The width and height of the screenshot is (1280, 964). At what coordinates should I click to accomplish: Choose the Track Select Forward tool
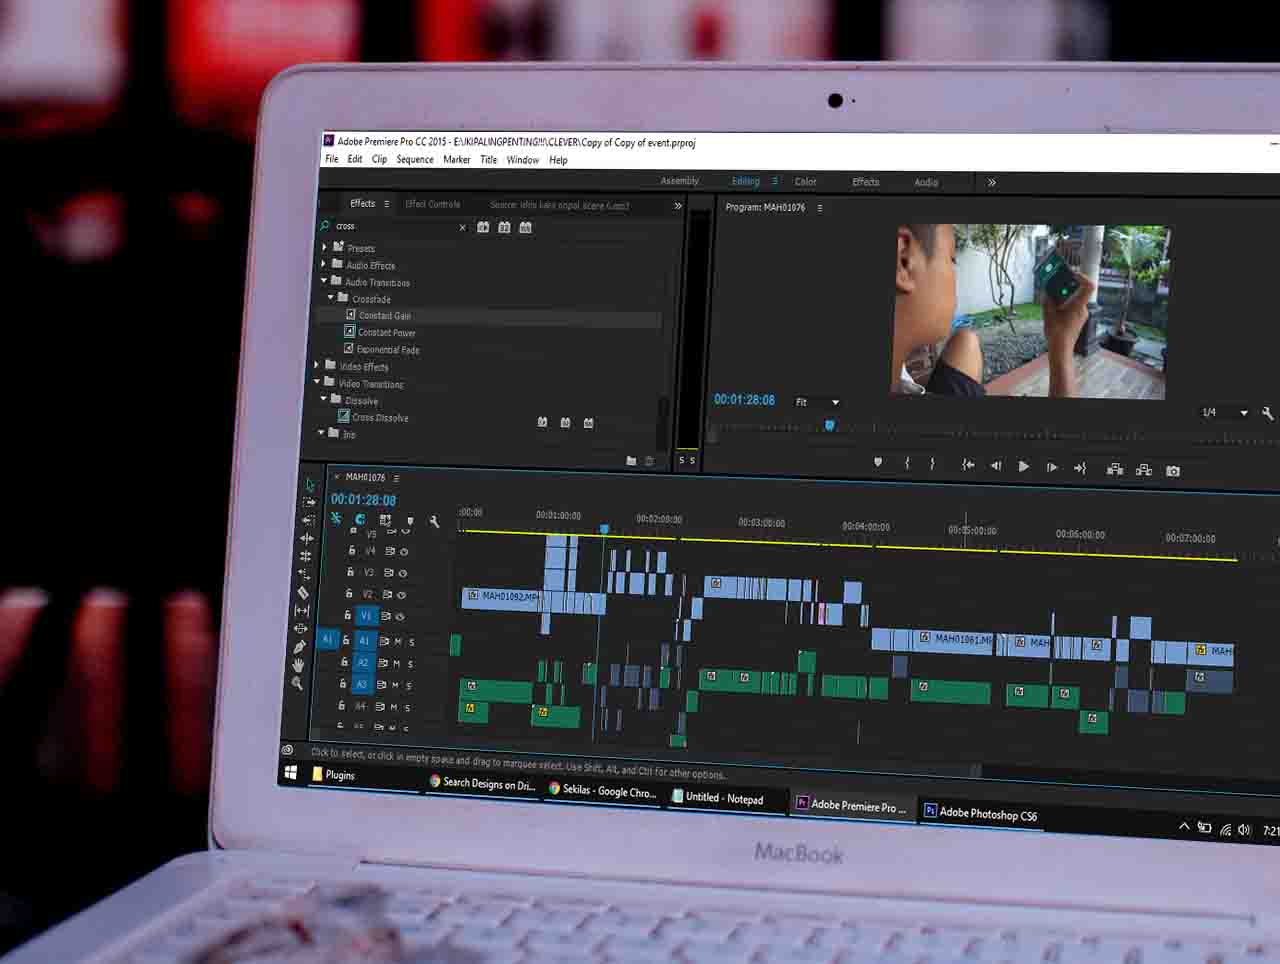click(309, 502)
